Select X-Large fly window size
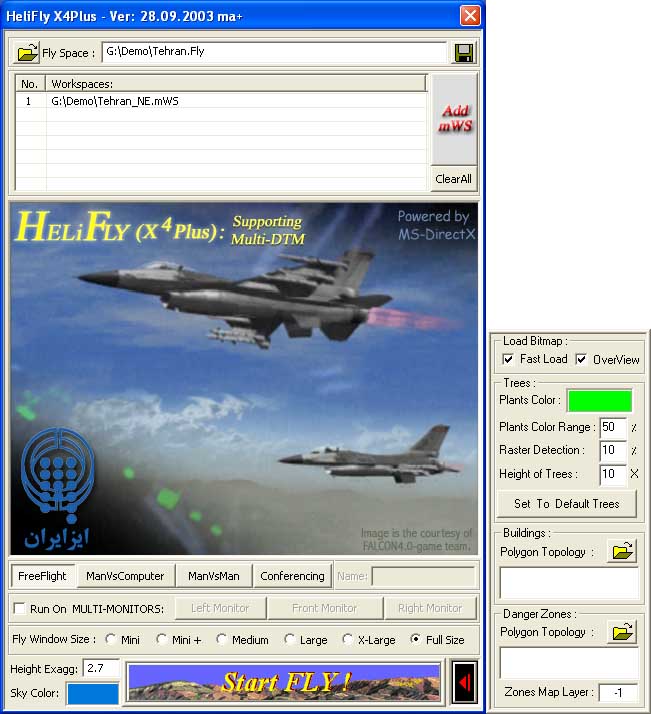651x714 pixels. pyautogui.click(x=347, y=639)
